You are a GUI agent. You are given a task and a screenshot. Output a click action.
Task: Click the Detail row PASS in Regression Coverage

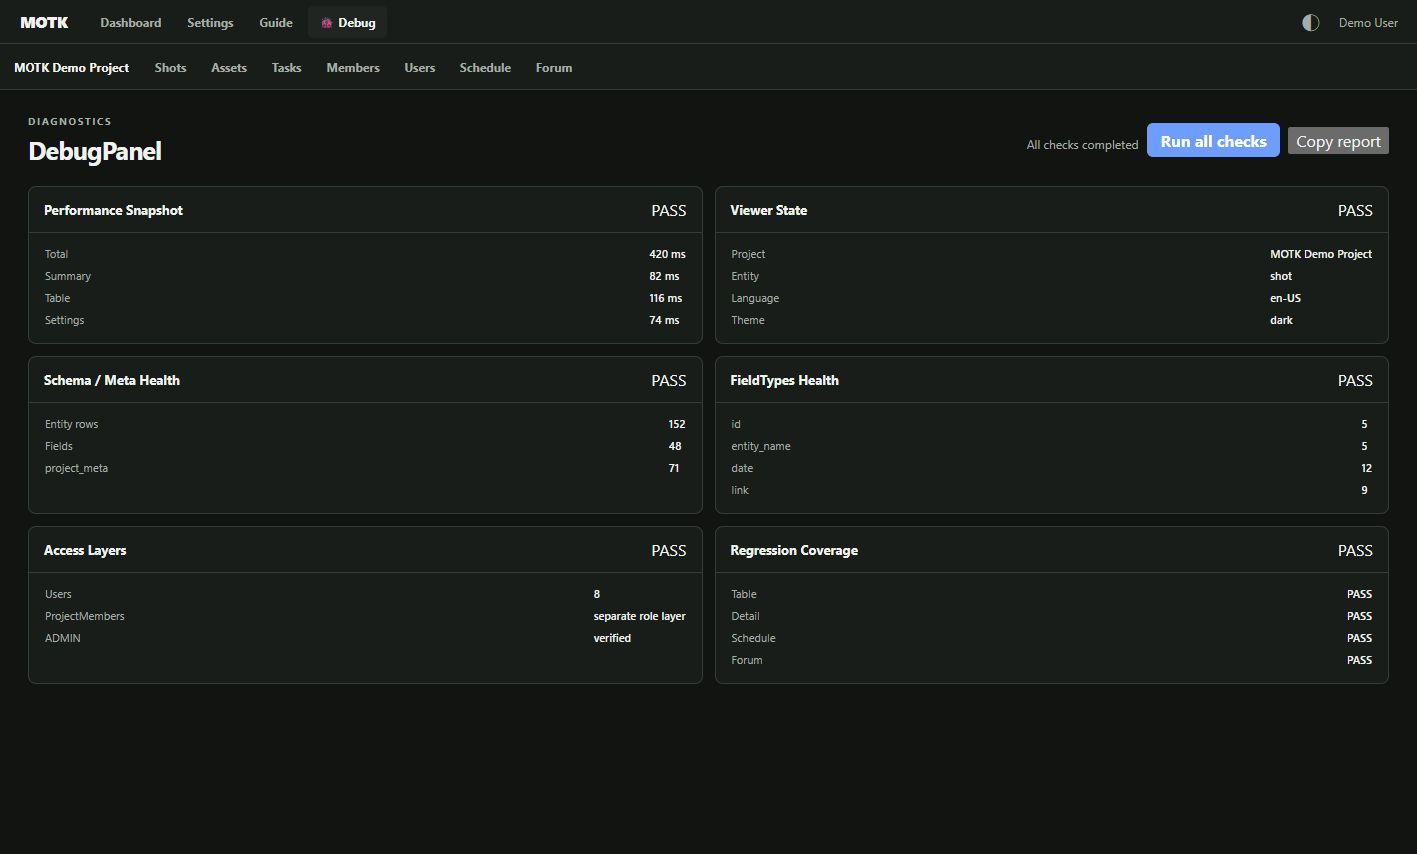coord(1359,616)
